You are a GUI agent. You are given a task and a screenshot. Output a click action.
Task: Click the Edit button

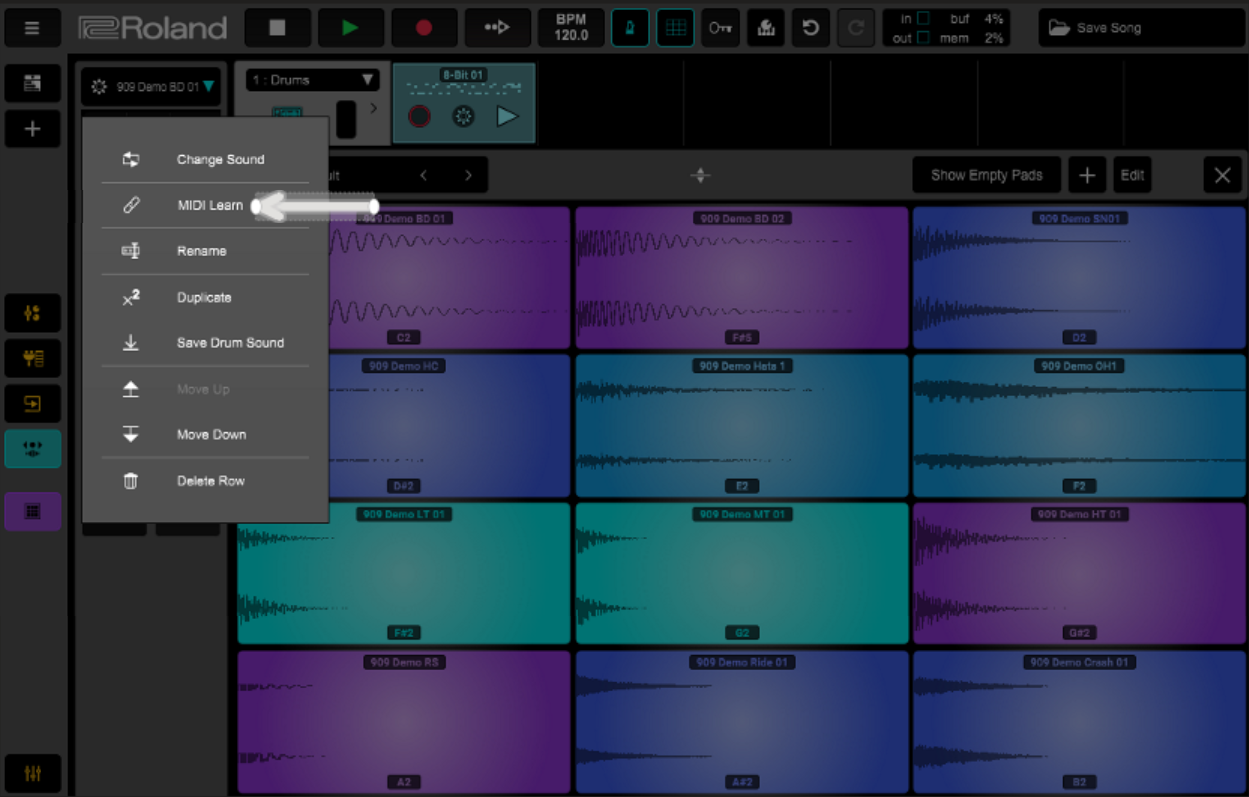pos(1132,175)
